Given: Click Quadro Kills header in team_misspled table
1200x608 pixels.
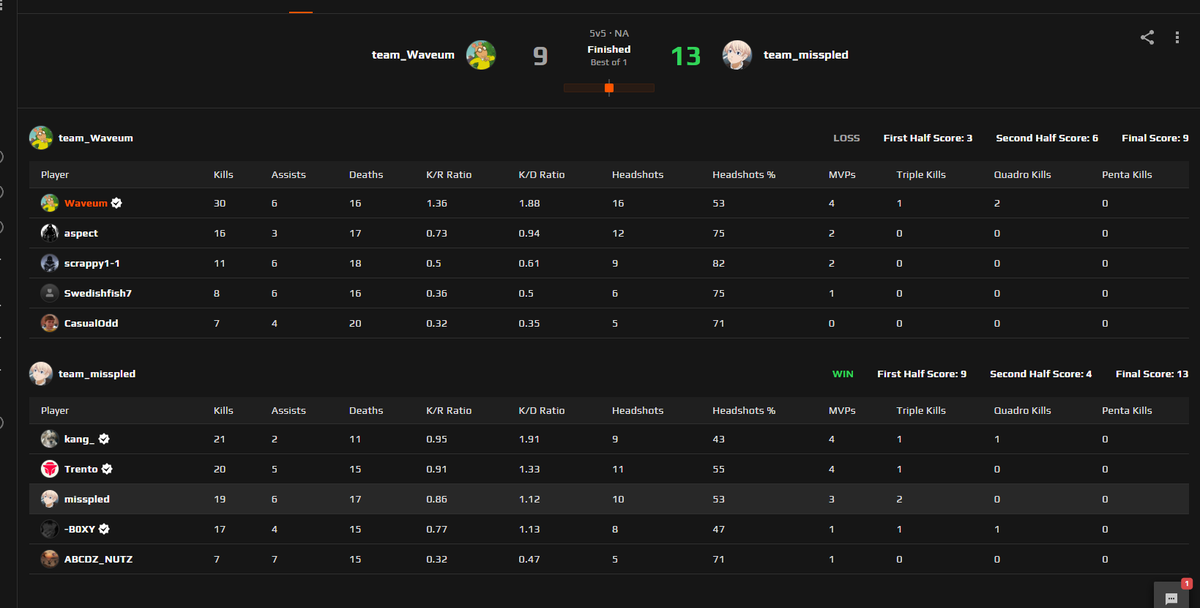Looking at the screenshot, I should point(1022,410).
